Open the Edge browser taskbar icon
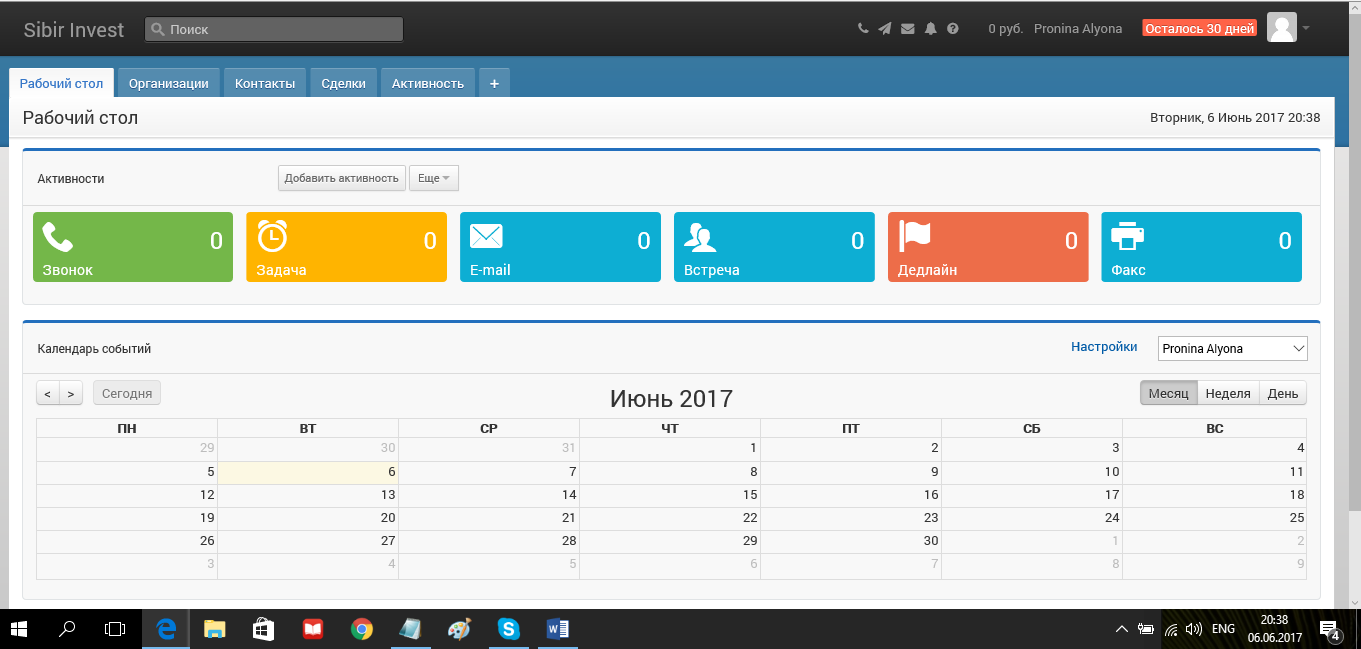Viewport: 1361px width, 649px height. coord(166,629)
